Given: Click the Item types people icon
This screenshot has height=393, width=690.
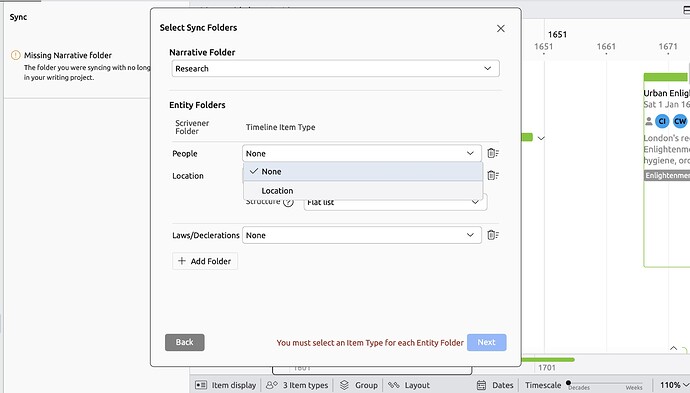Looking at the screenshot, I should pos(272,385).
